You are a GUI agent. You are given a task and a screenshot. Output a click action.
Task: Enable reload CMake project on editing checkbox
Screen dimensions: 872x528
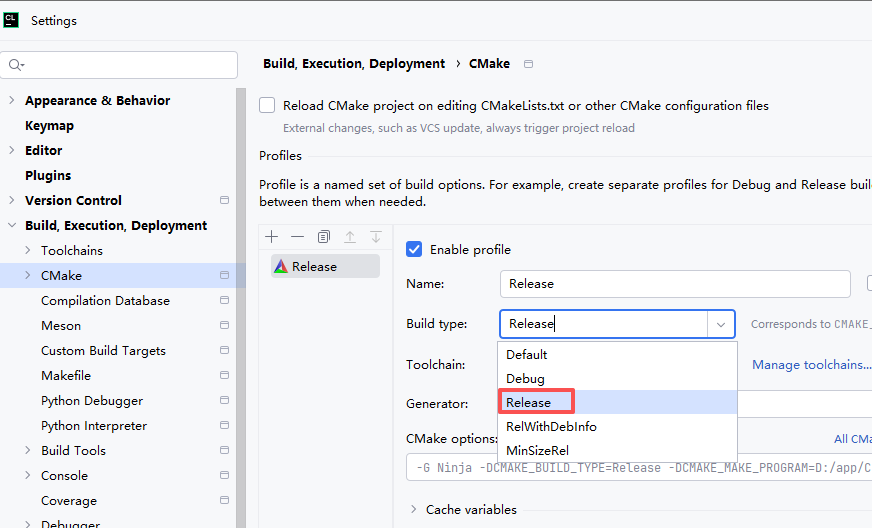[267, 106]
